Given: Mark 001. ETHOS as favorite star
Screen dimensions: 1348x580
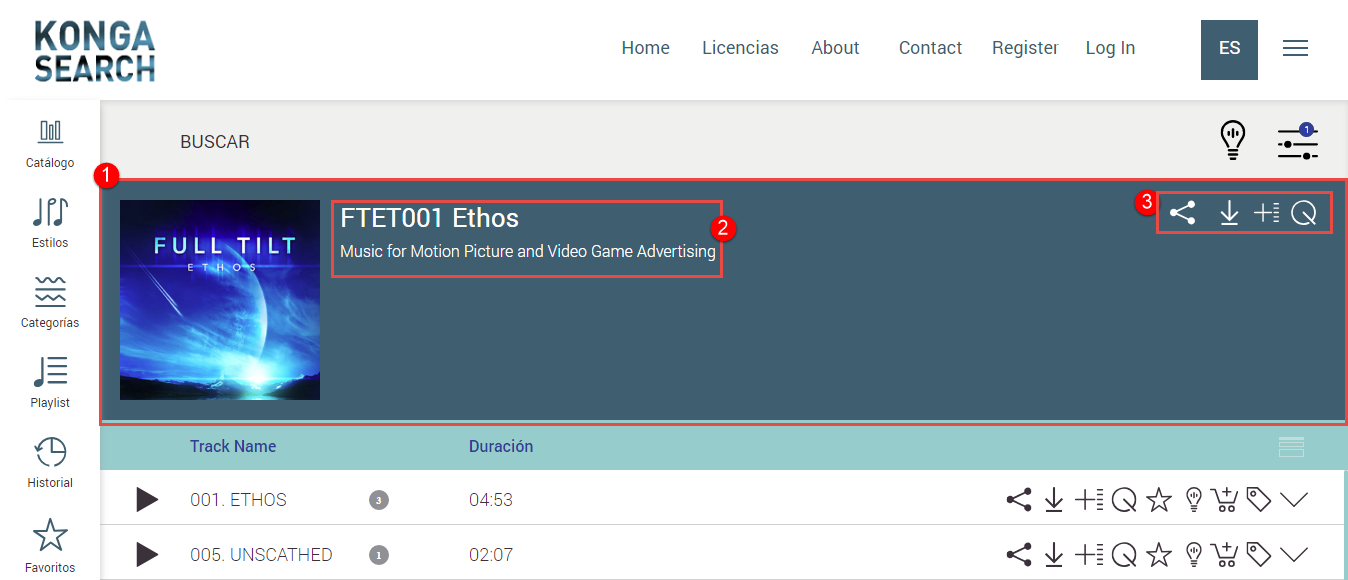Looking at the screenshot, I should click(1159, 499).
